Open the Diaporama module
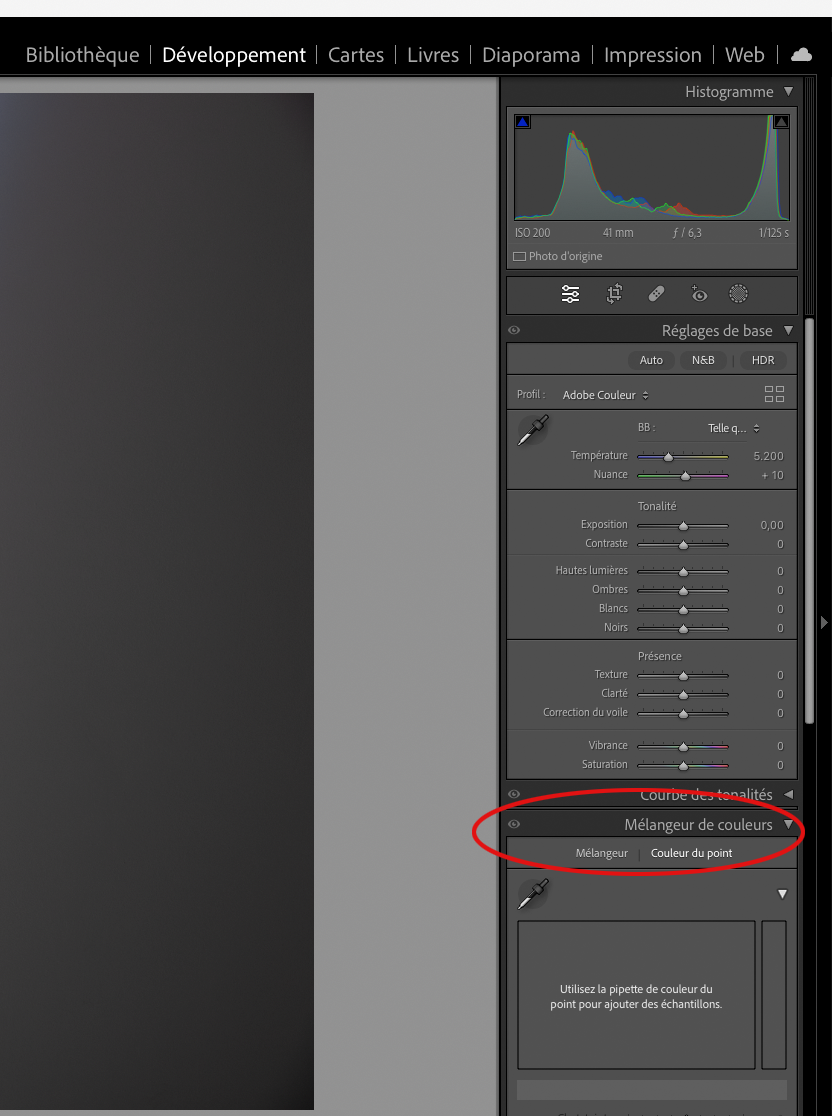Image resolution: width=832 pixels, height=1116 pixels. coord(531,55)
